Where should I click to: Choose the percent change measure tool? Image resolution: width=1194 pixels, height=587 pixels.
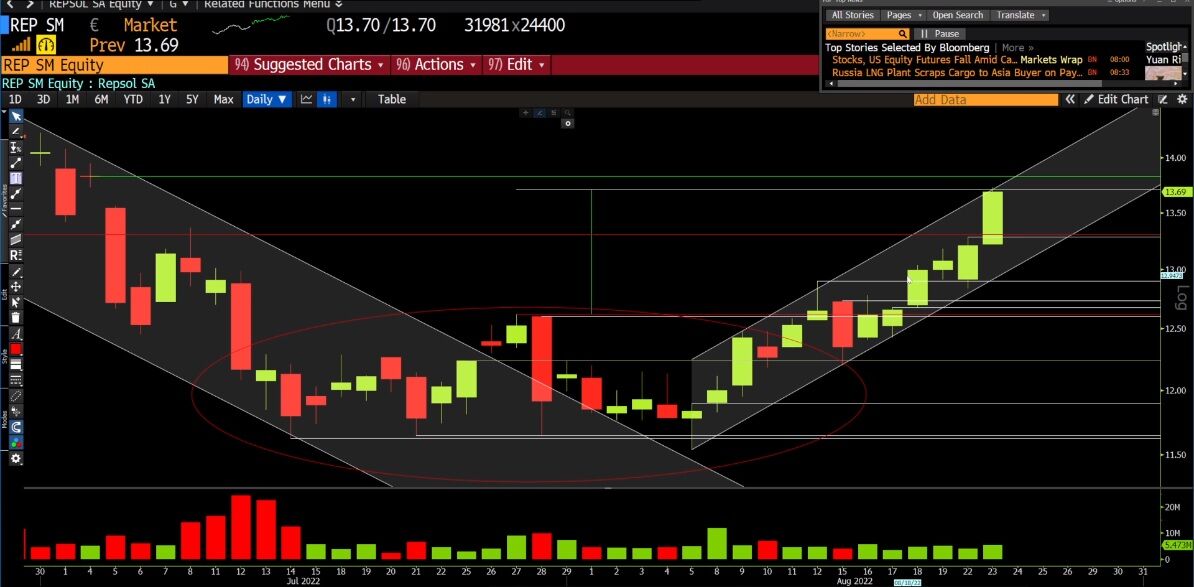coord(16,147)
